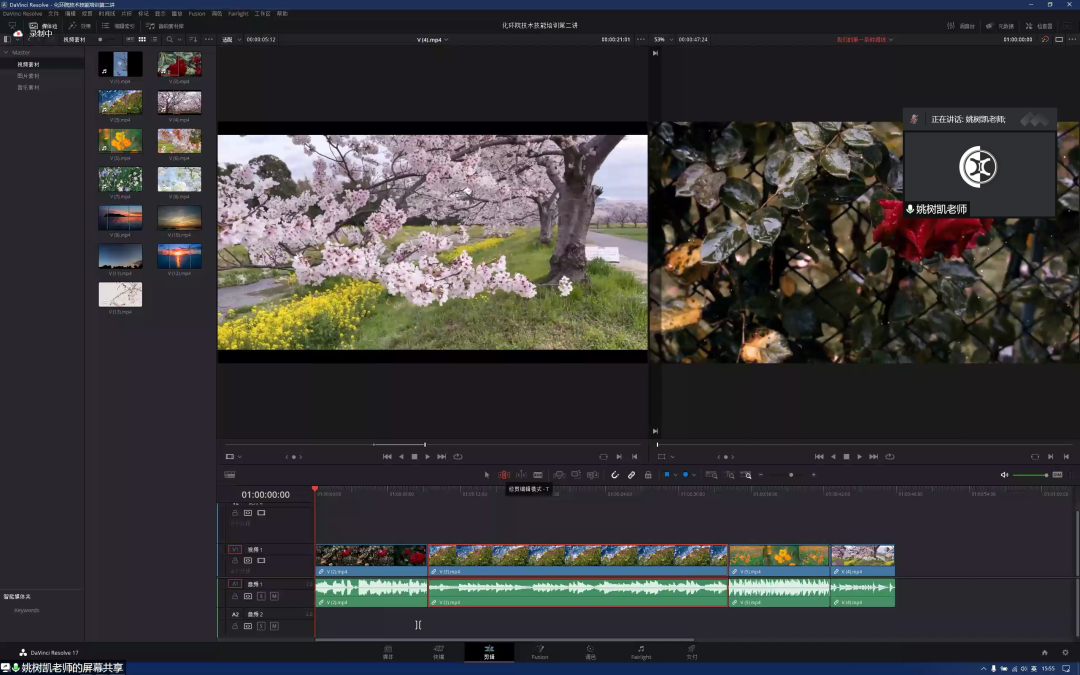Open the DaVinci Resolve menu
The image size is (1080, 675).
pyautogui.click(x=22, y=14)
